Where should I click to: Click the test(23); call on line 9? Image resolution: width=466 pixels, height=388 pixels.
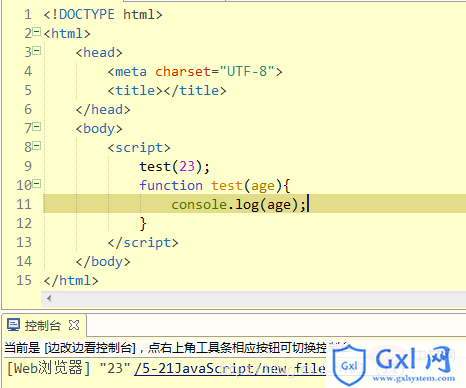click(175, 167)
